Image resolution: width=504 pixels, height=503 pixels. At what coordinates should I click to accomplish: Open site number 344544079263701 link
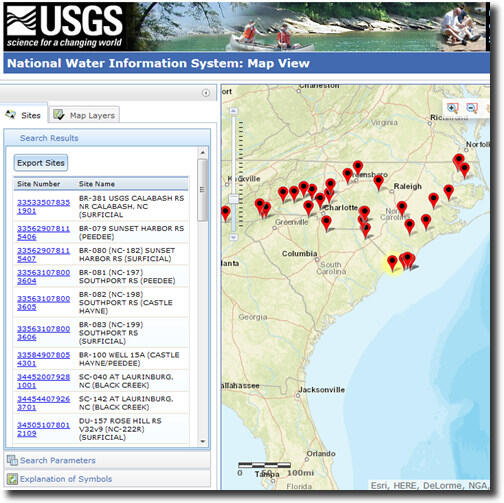(43, 403)
